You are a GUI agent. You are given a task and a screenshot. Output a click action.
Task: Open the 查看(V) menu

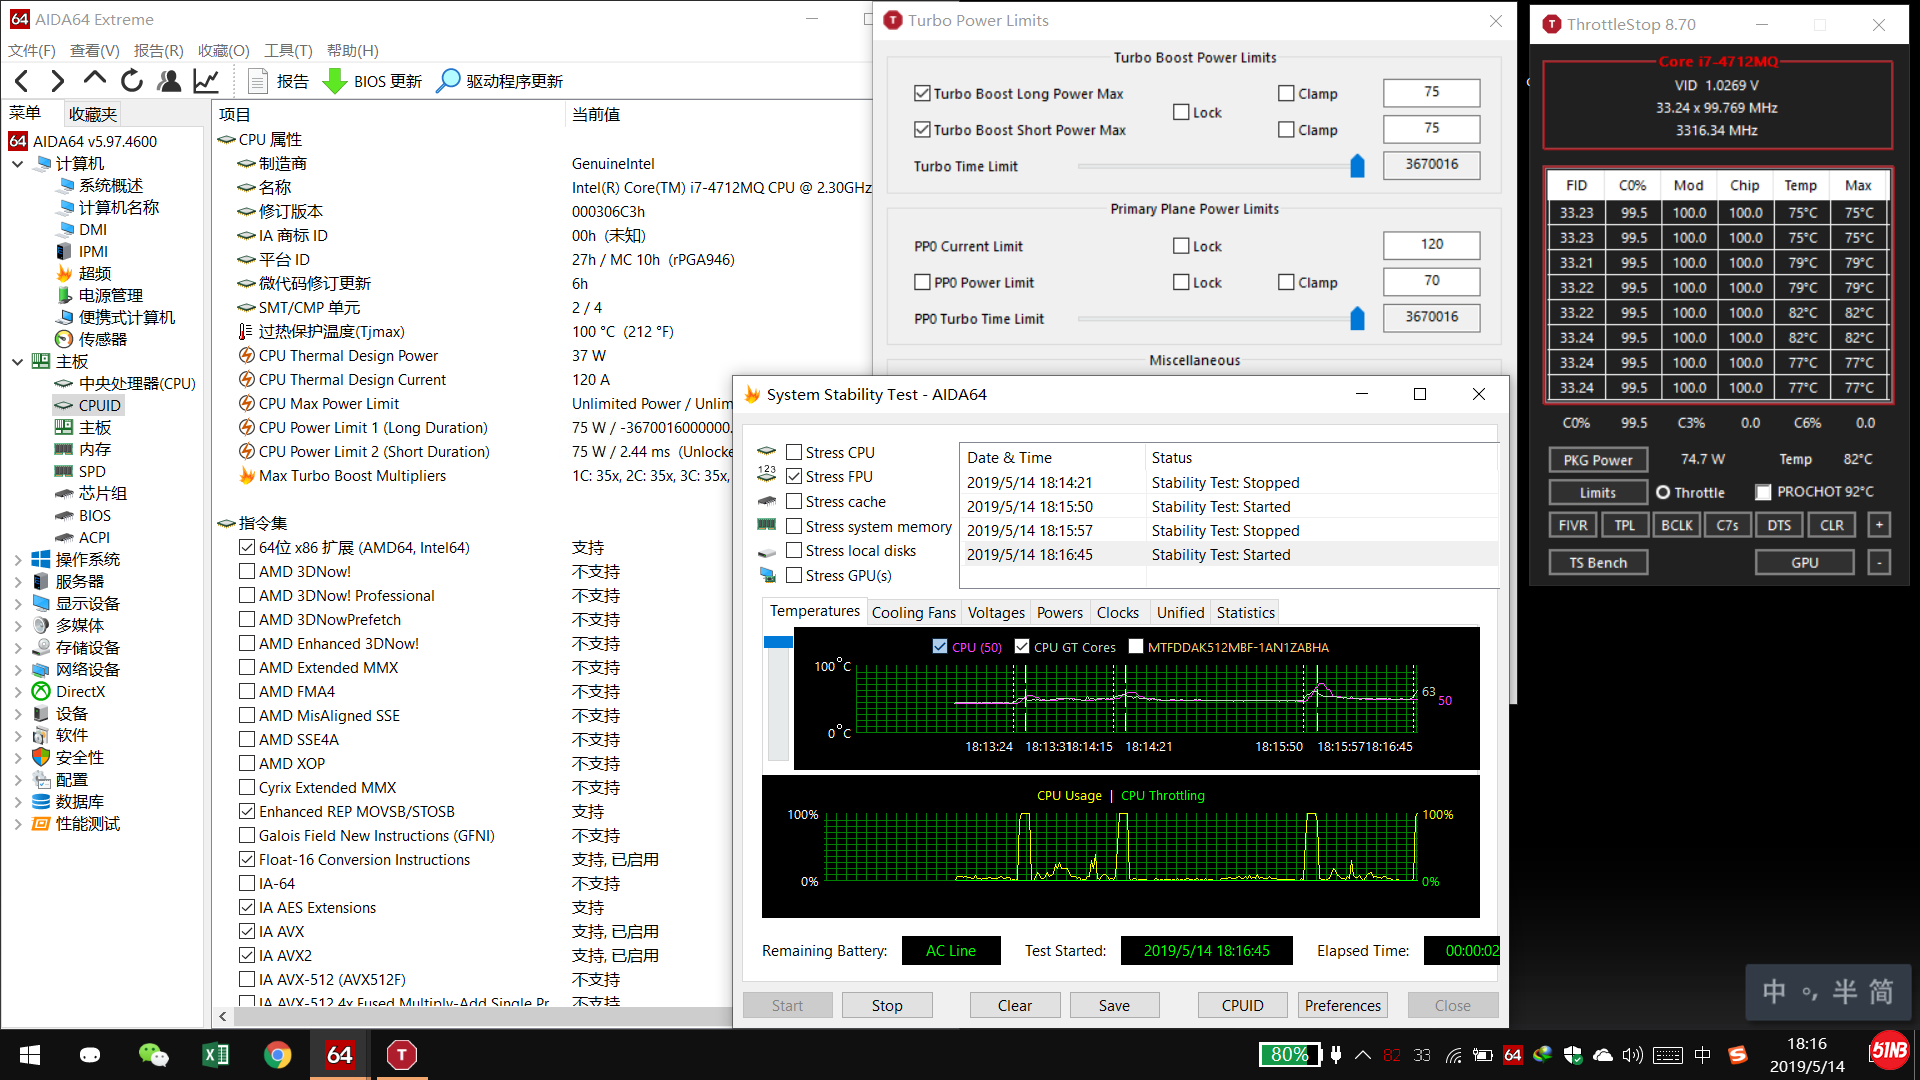[x=95, y=50]
